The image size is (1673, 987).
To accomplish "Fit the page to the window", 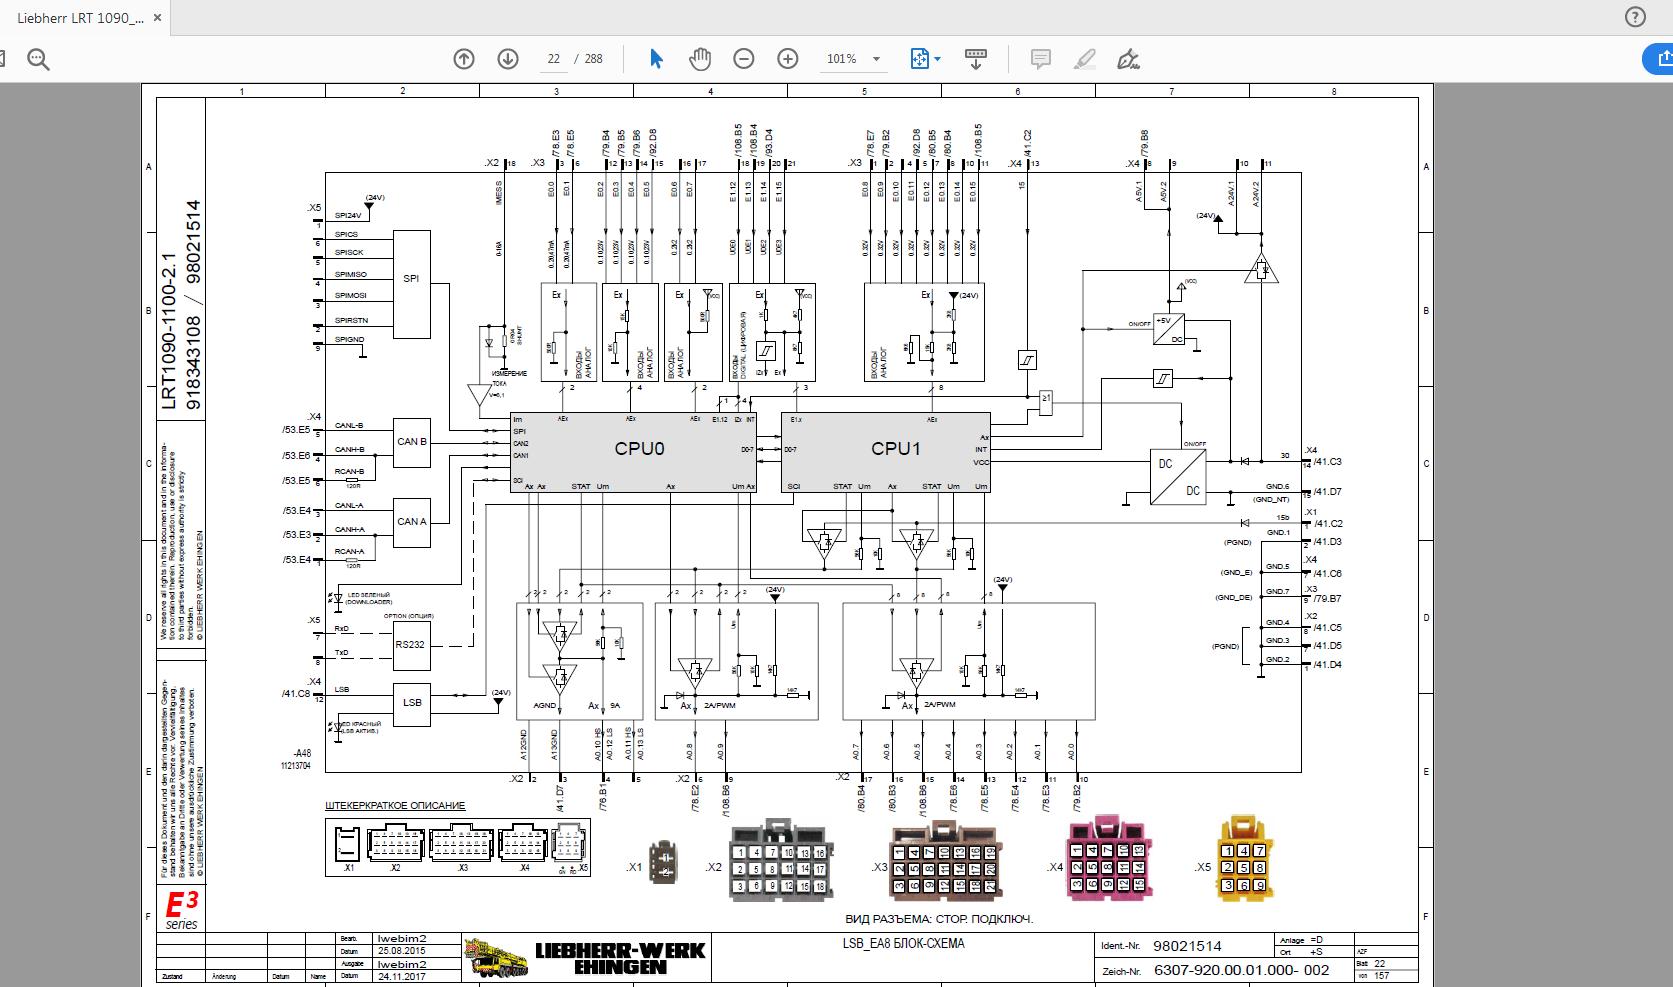I will (919, 59).
